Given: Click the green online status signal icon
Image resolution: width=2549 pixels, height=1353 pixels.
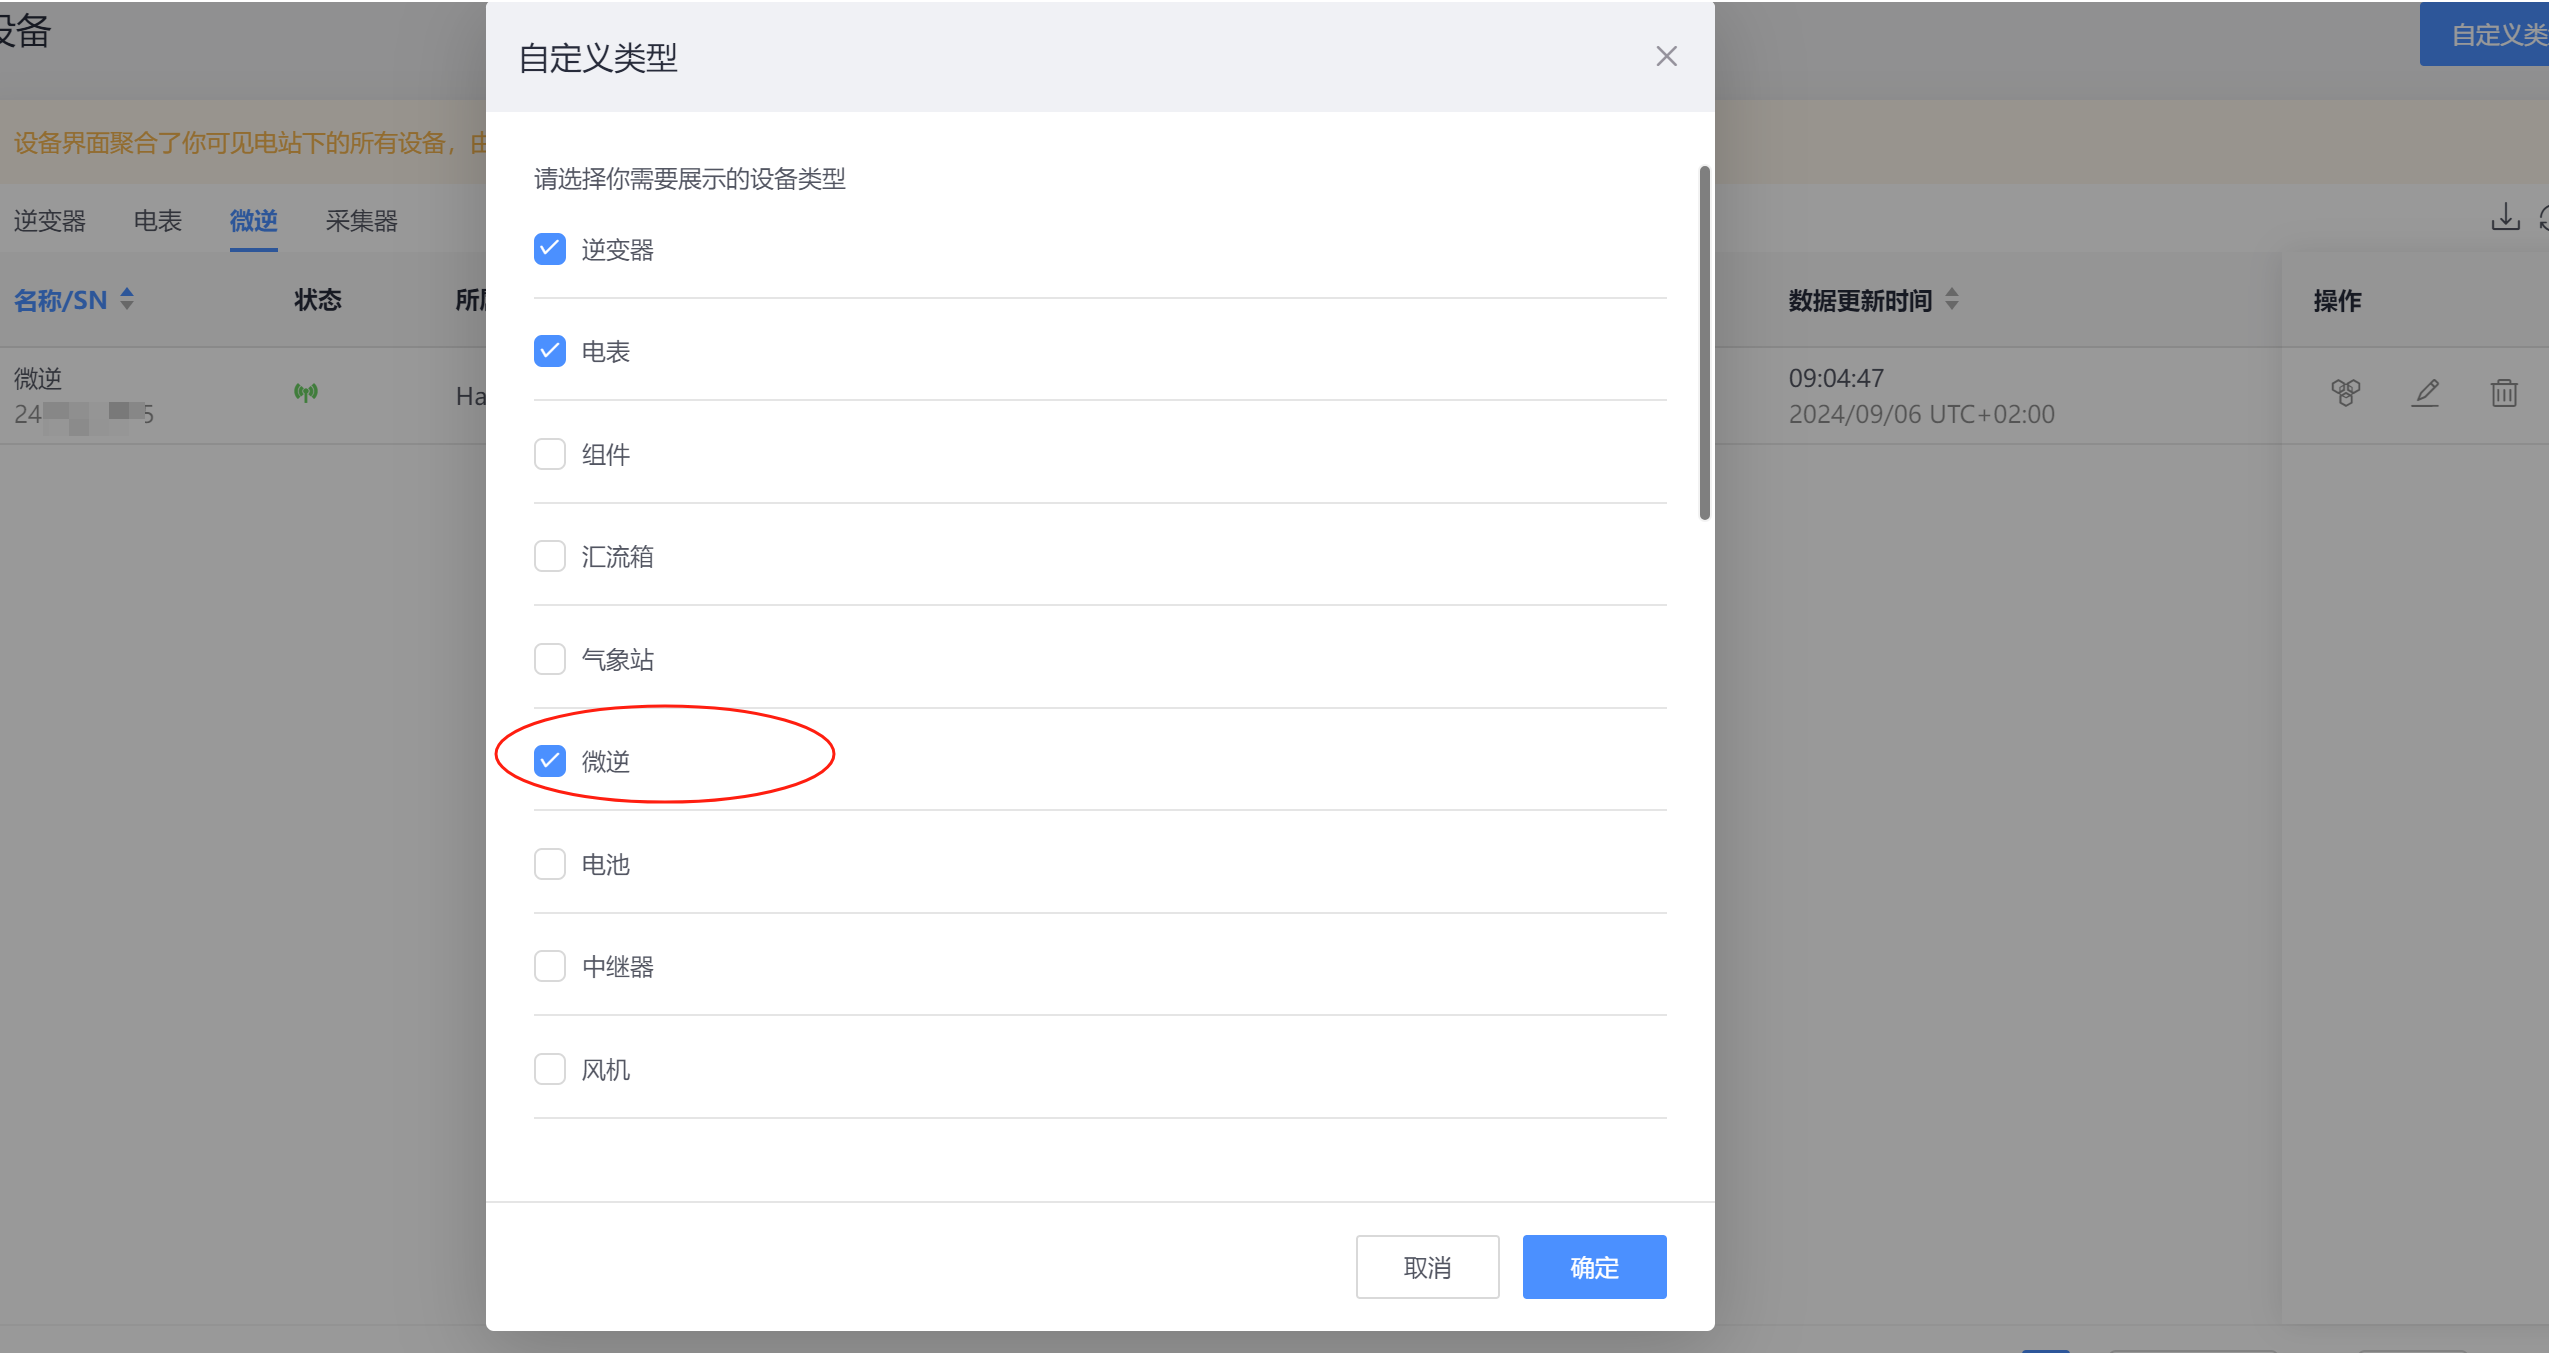Looking at the screenshot, I should tap(306, 392).
